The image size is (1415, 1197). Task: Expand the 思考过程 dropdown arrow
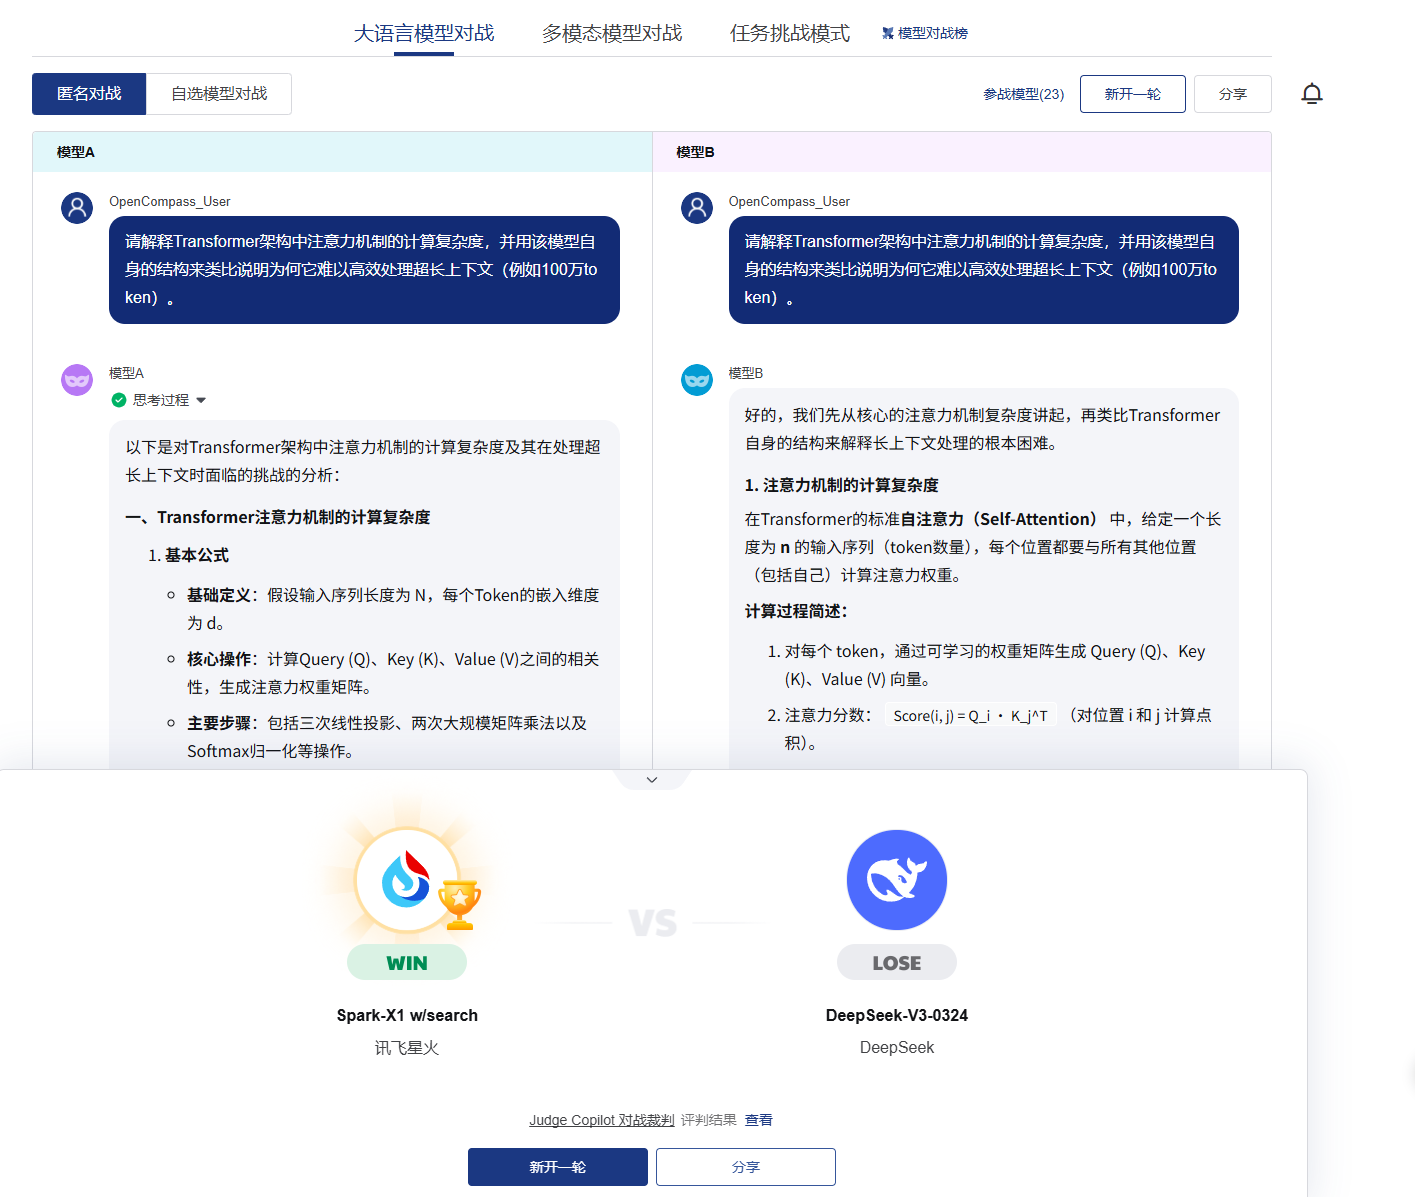coord(201,400)
